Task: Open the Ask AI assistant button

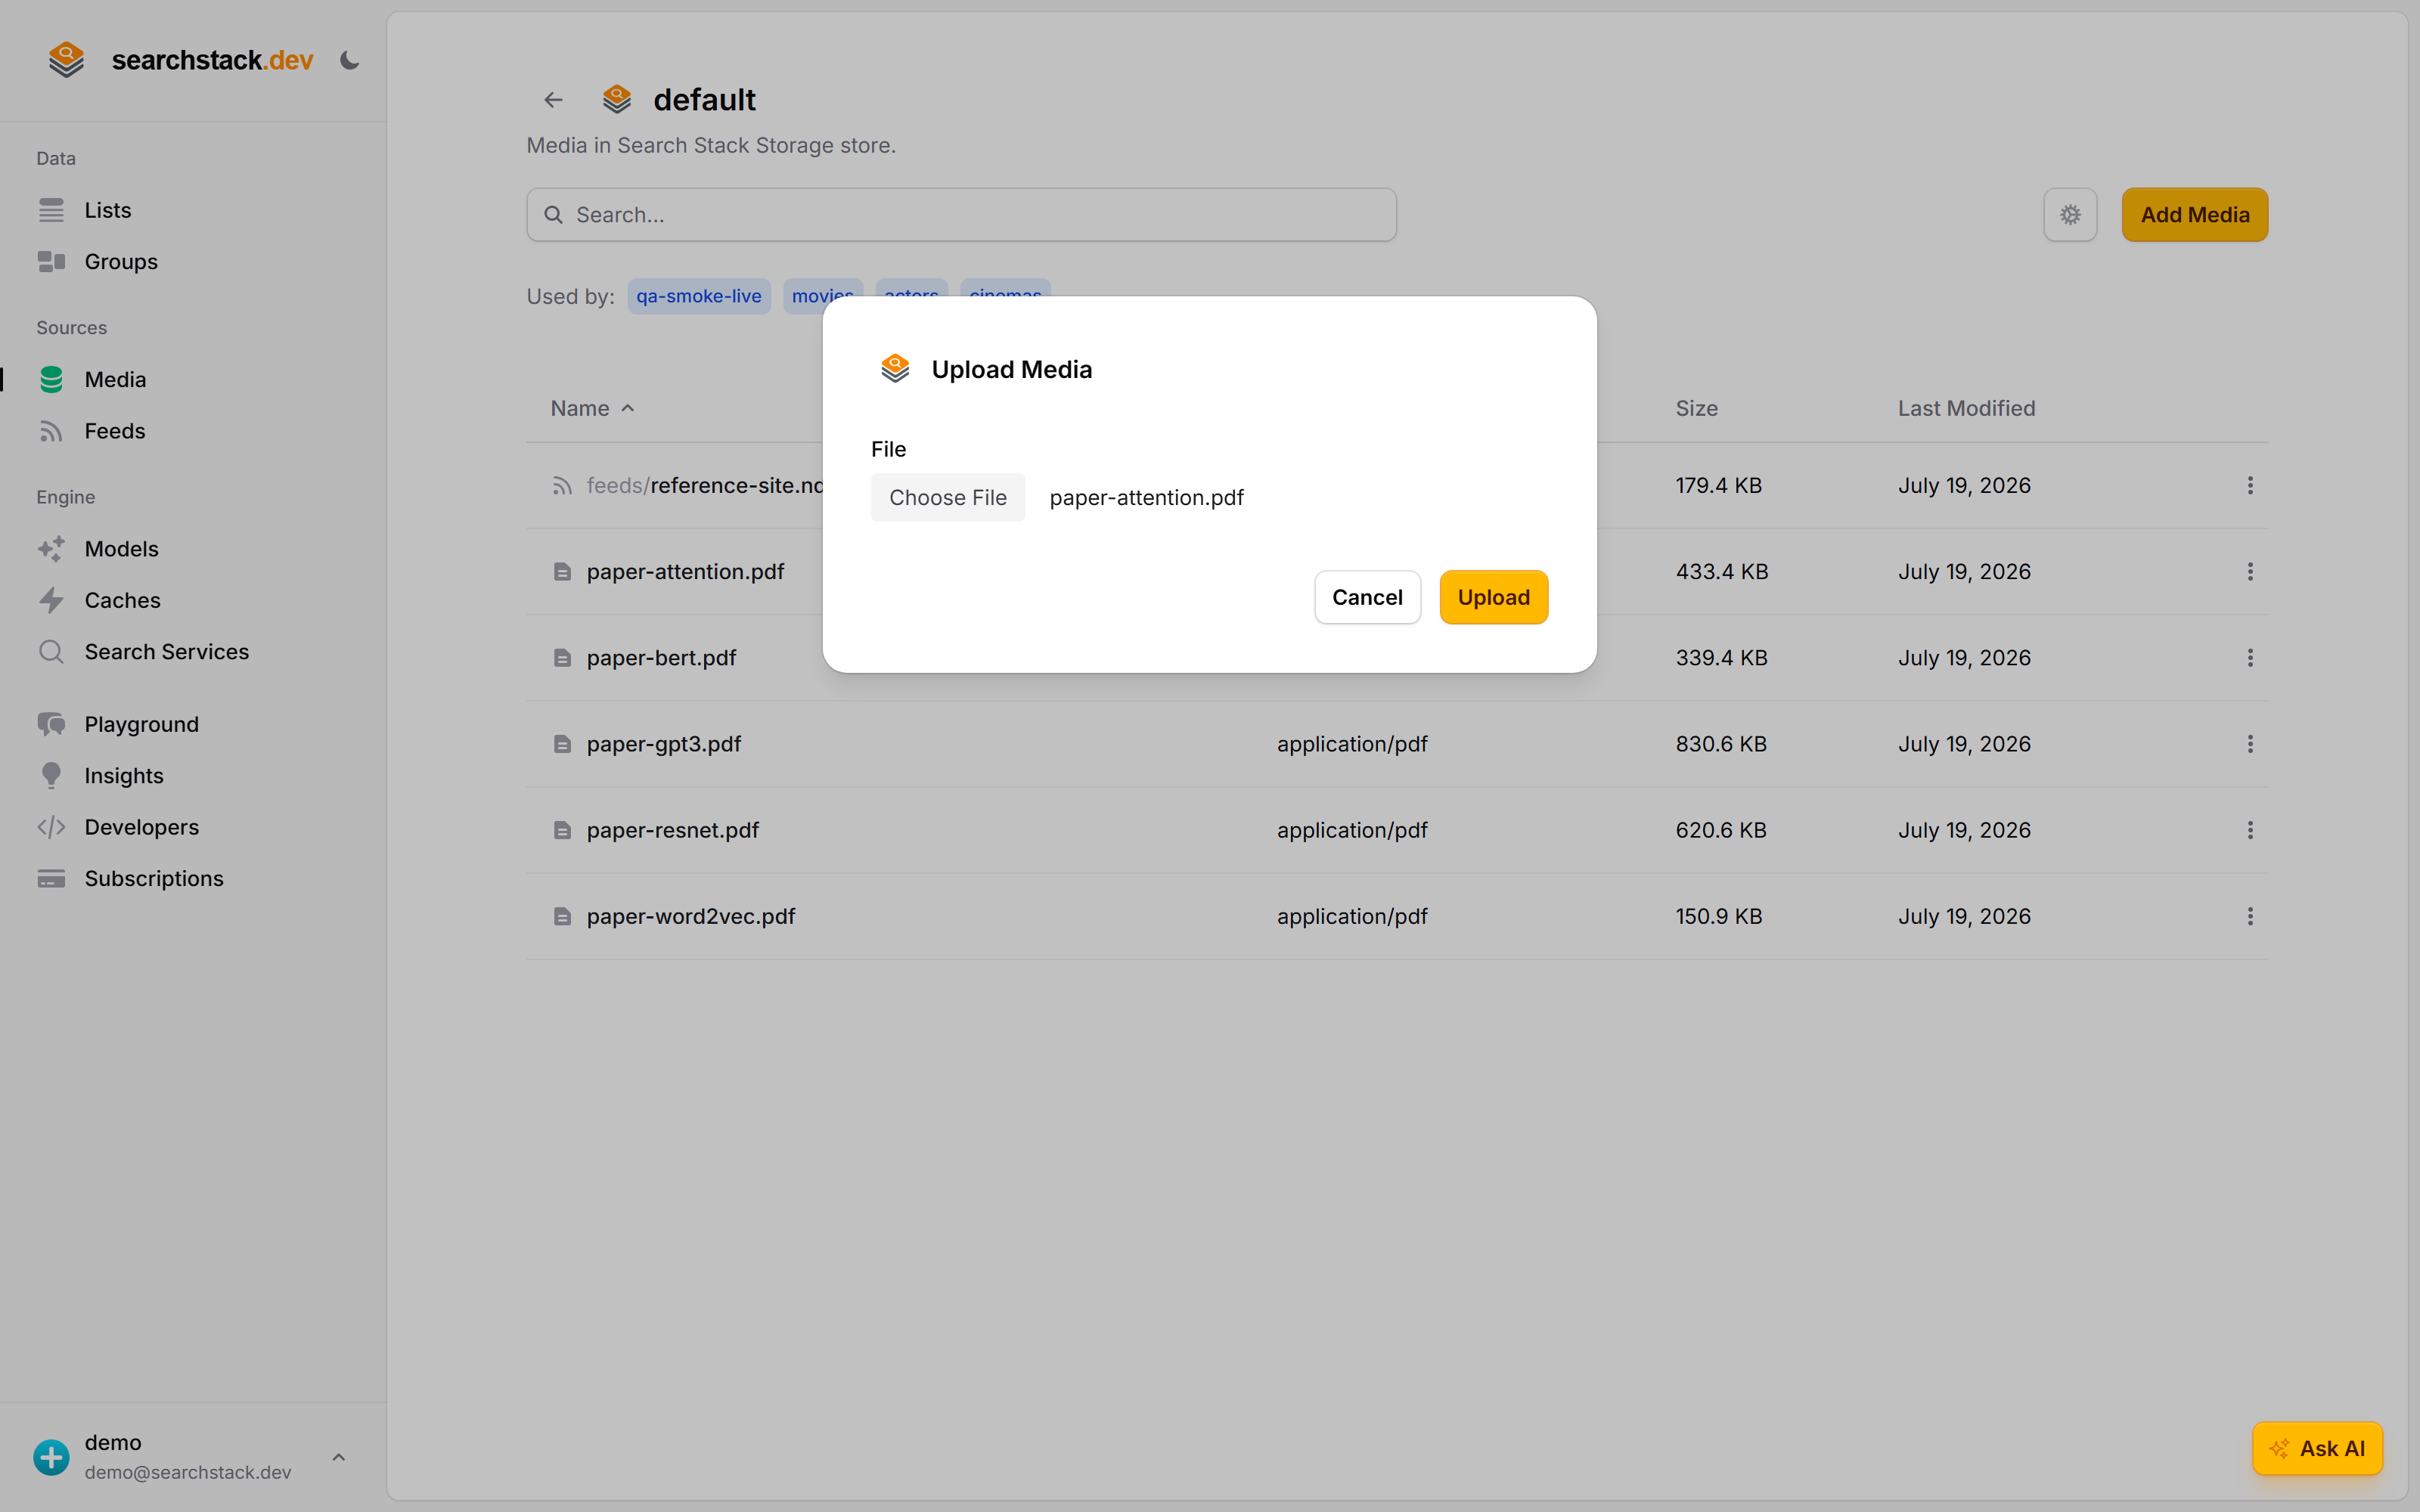Action: pos(2317,1448)
